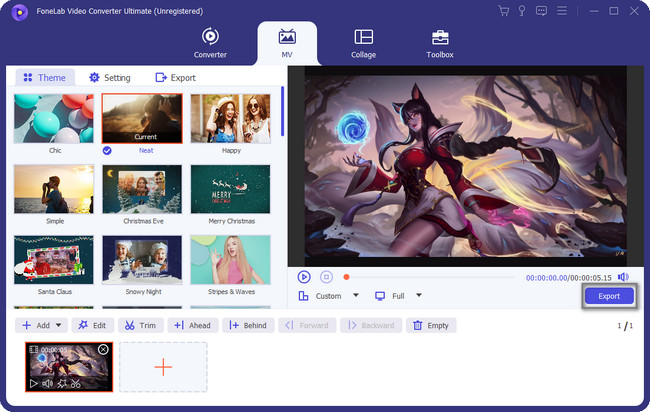Expand the Add dropdown arrow
The width and height of the screenshot is (650, 412).
[x=58, y=325]
